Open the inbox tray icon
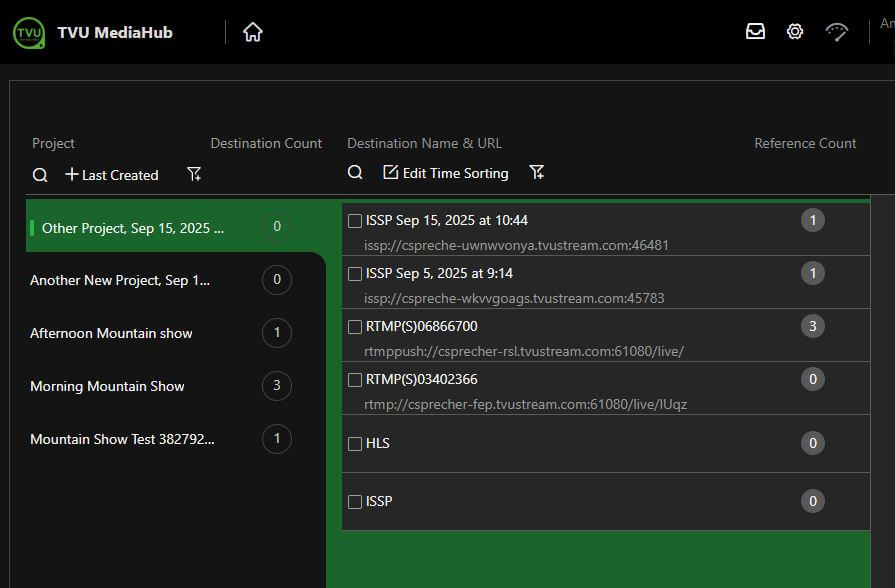 tap(755, 32)
